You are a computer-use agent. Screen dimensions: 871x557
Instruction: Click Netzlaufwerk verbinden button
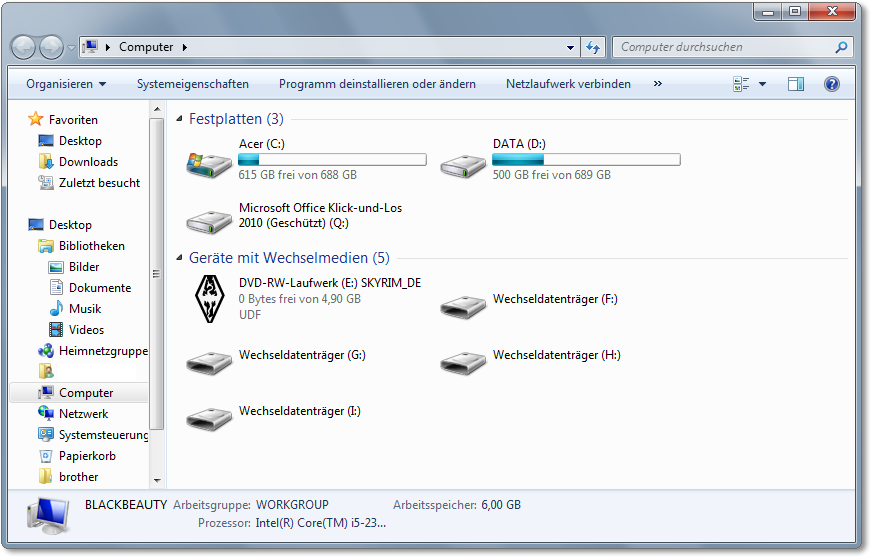tap(568, 84)
